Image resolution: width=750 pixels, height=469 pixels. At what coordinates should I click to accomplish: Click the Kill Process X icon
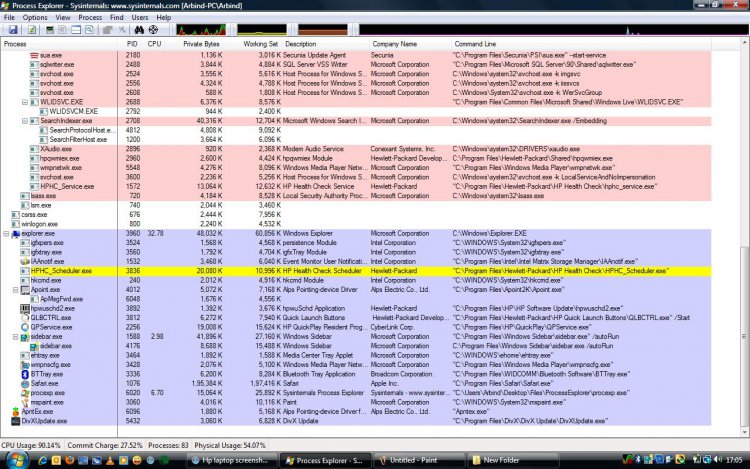click(122, 30)
